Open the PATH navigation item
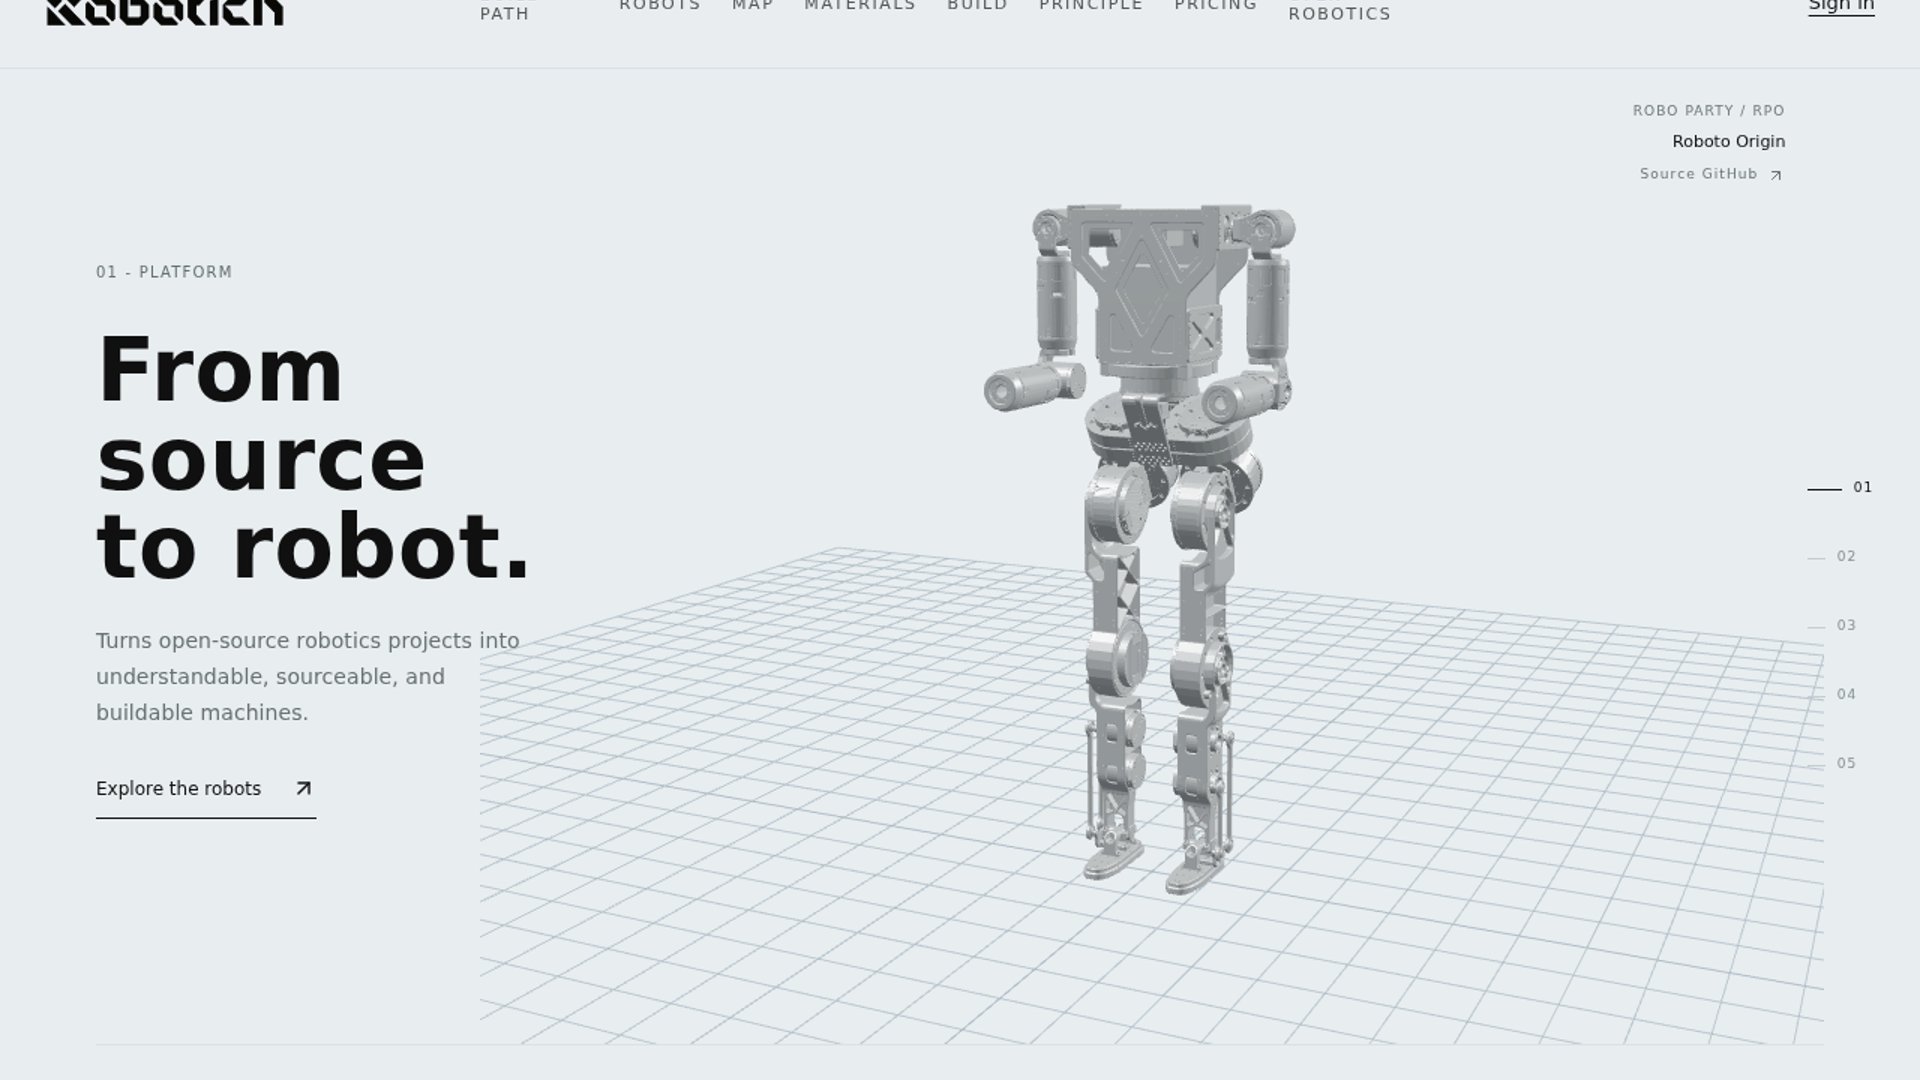Viewport: 1920px width, 1080px height. pos(505,13)
